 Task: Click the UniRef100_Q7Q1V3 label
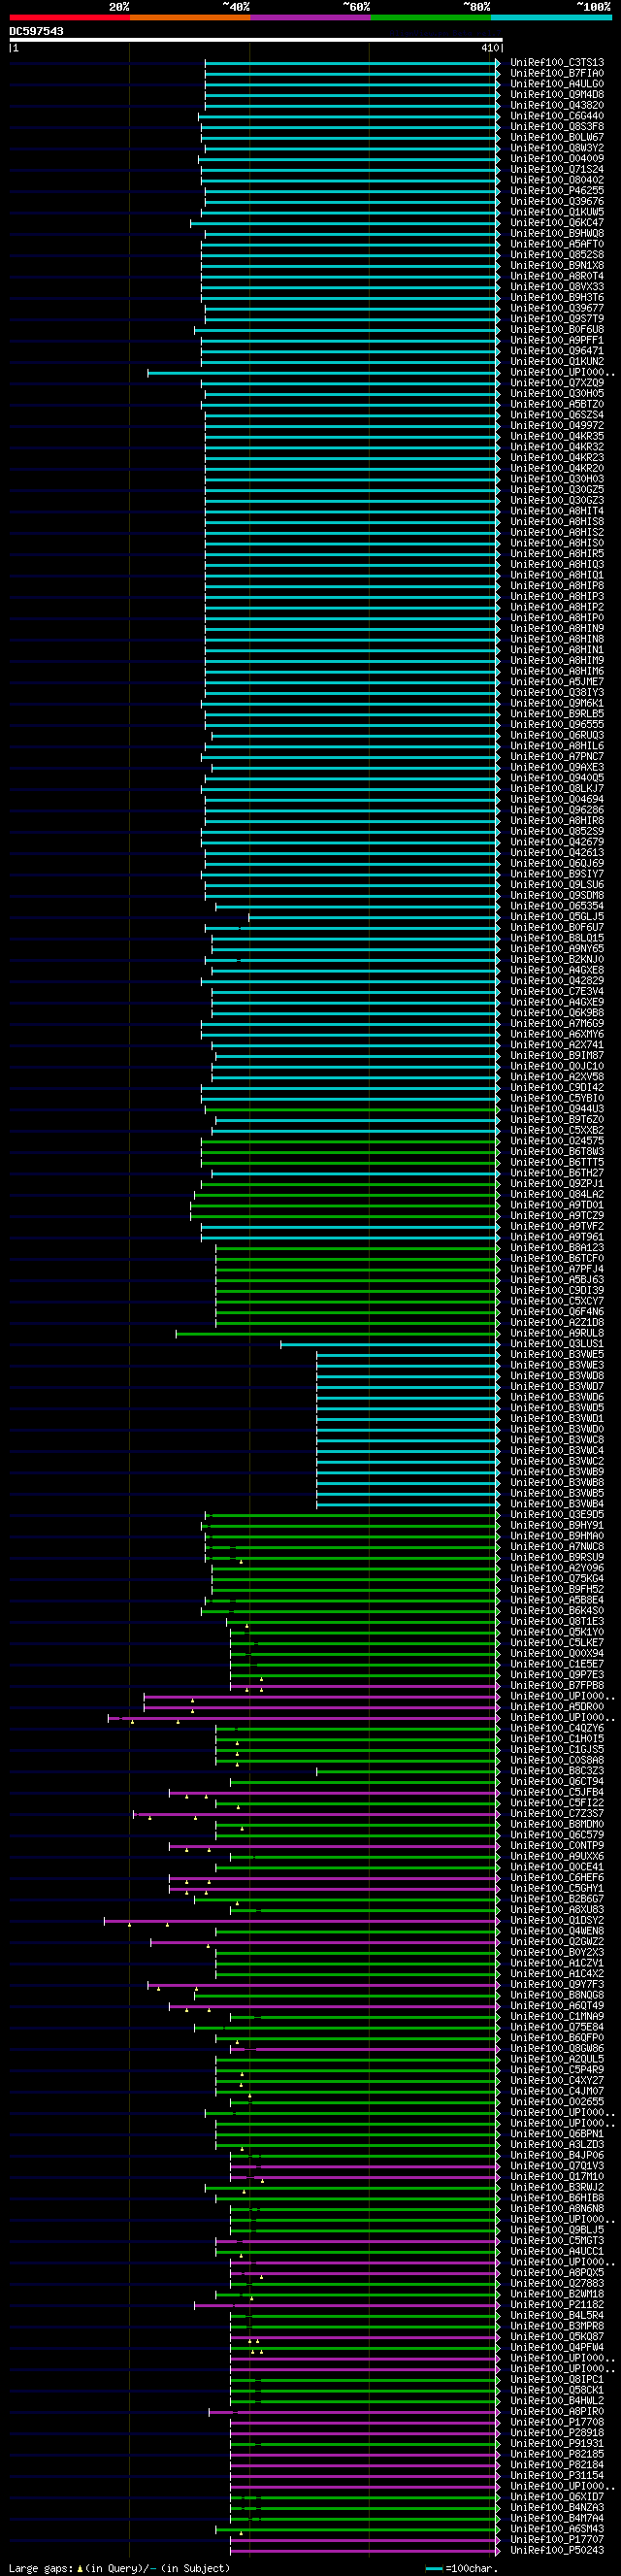click(x=557, y=2166)
